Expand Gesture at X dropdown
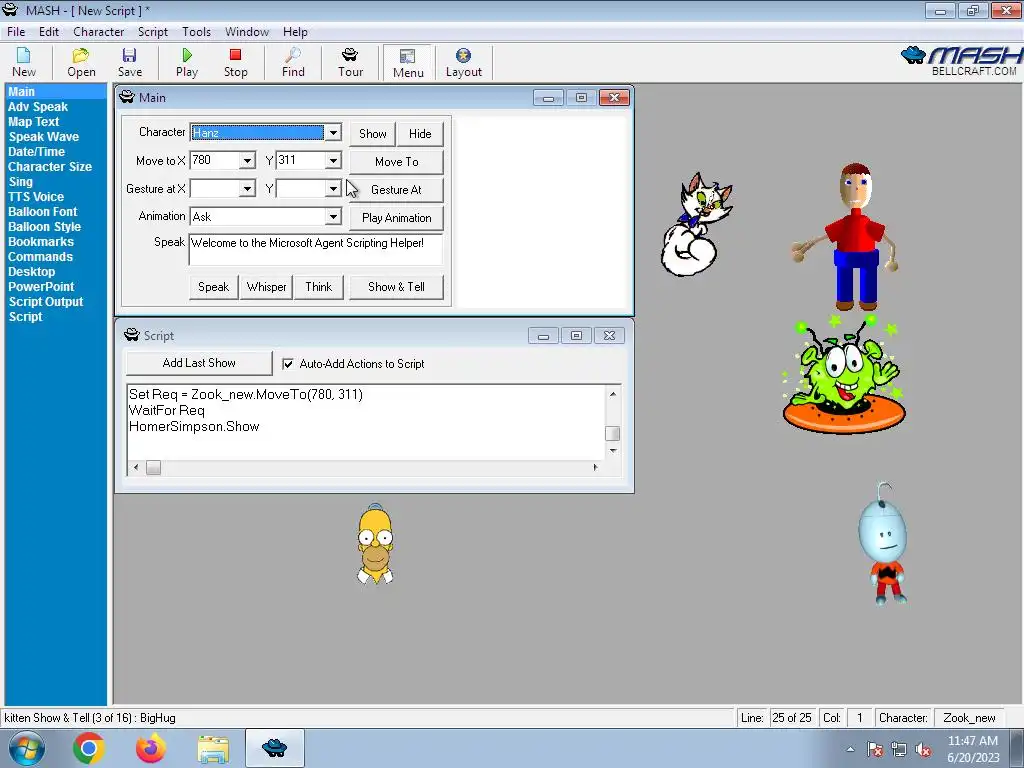This screenshot has width=1024, height=768. coord(247,189)
